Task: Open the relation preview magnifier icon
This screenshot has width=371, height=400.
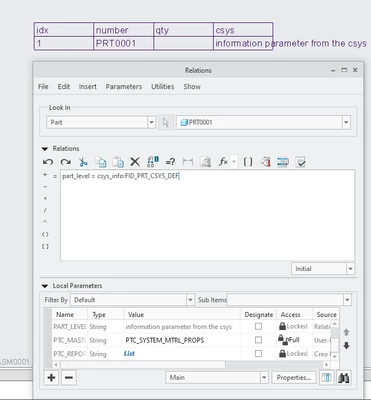Action: tap(205, 162)
